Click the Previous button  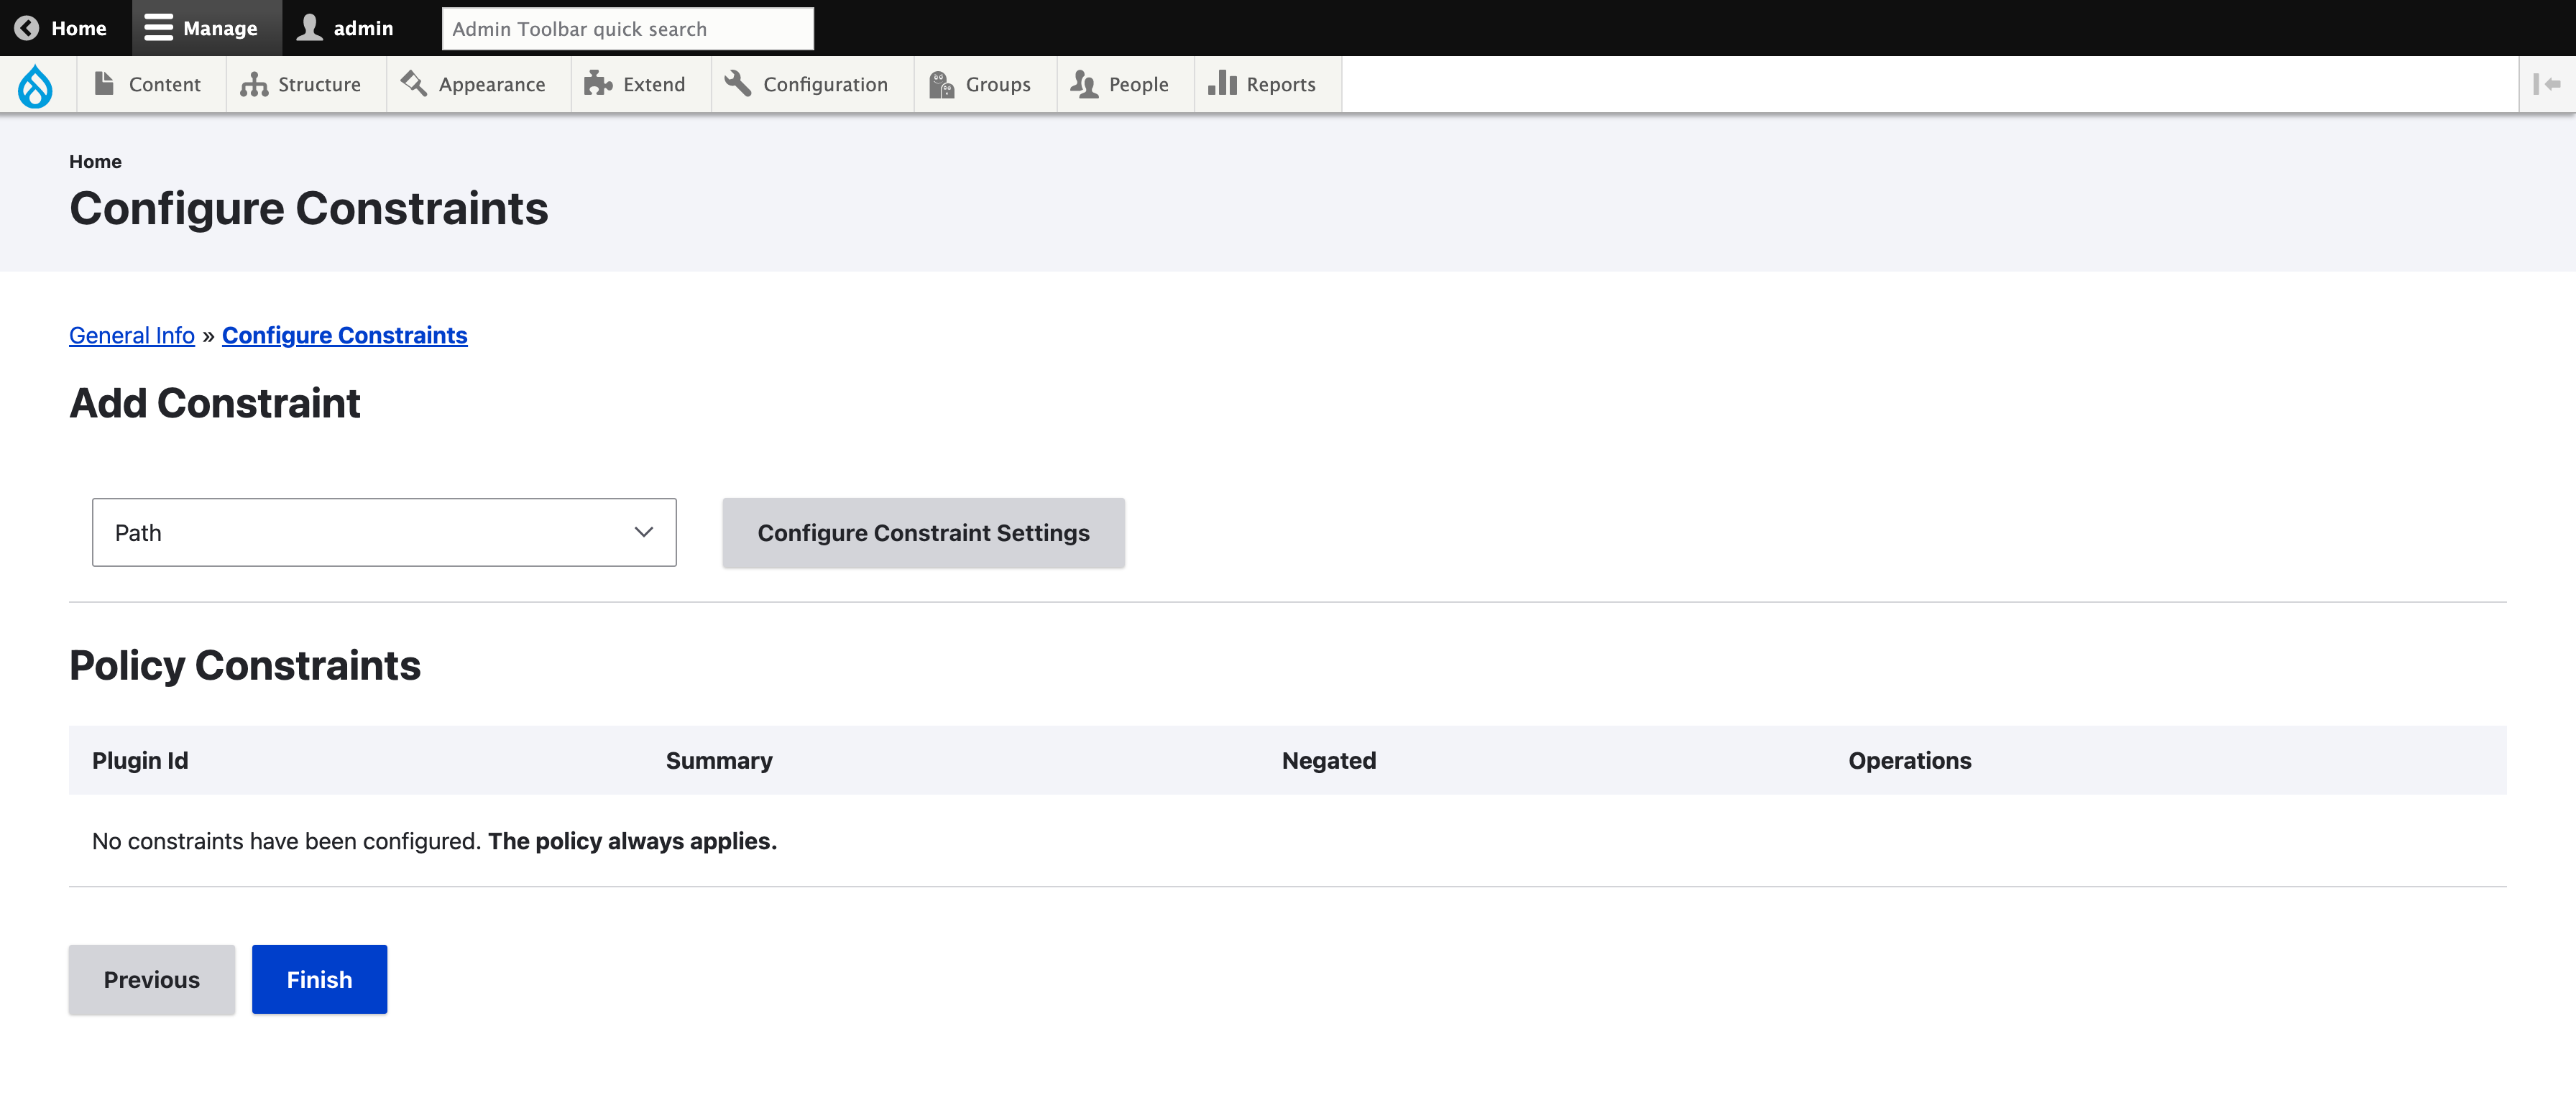151,979
